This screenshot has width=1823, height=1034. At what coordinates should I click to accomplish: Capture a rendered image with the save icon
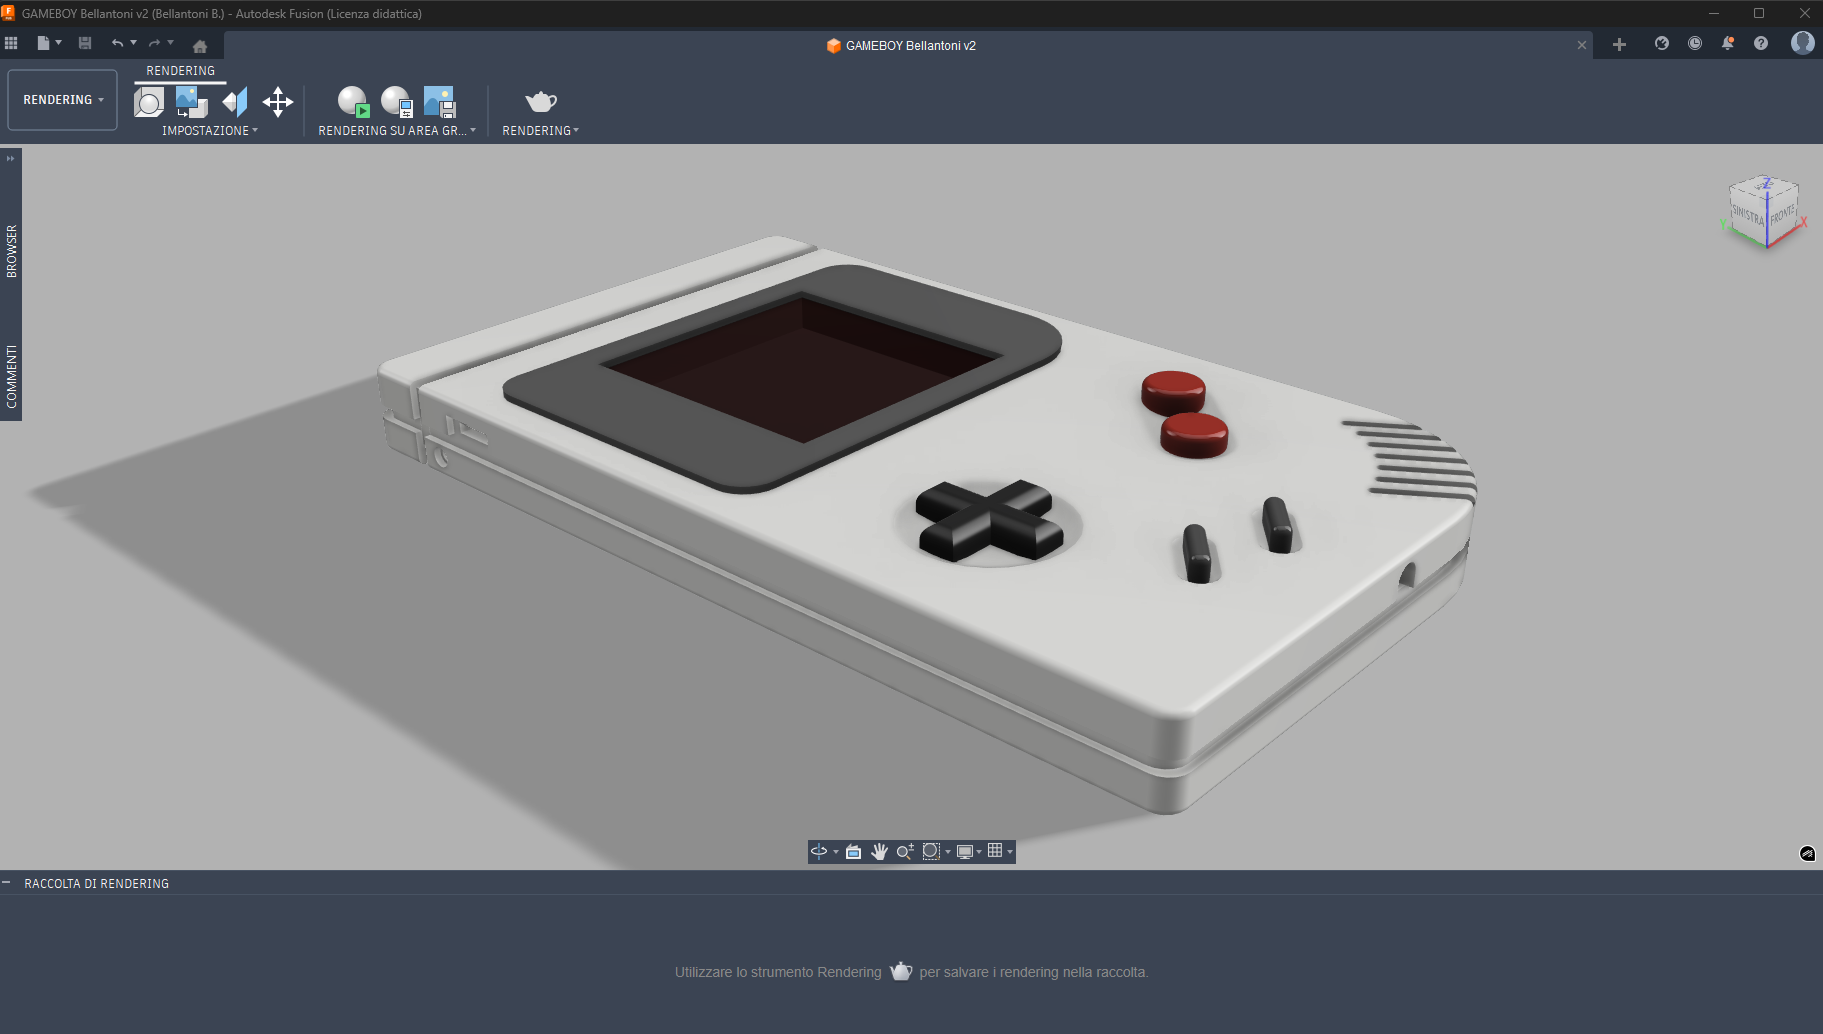click(x=440, y=101)
